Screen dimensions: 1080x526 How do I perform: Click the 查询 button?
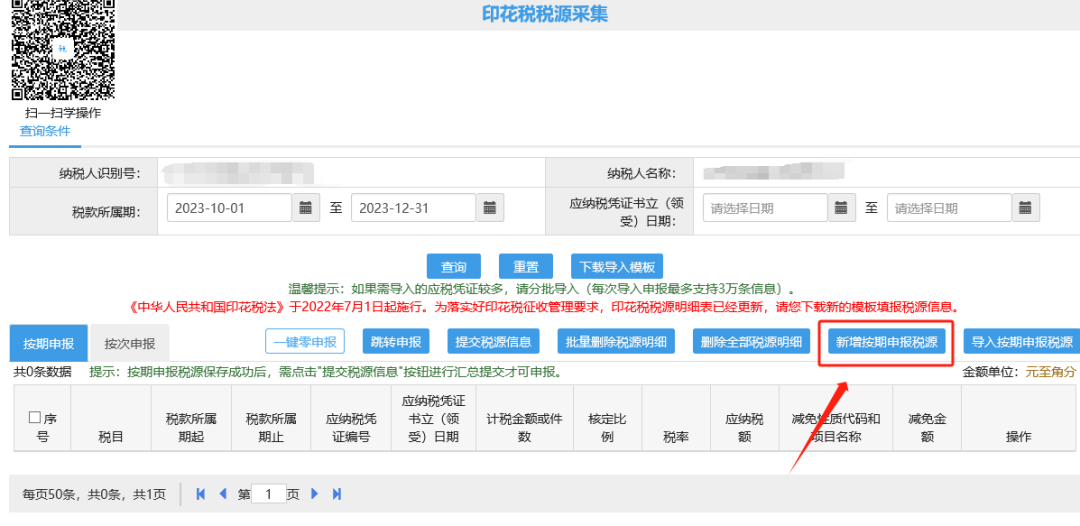453,267
